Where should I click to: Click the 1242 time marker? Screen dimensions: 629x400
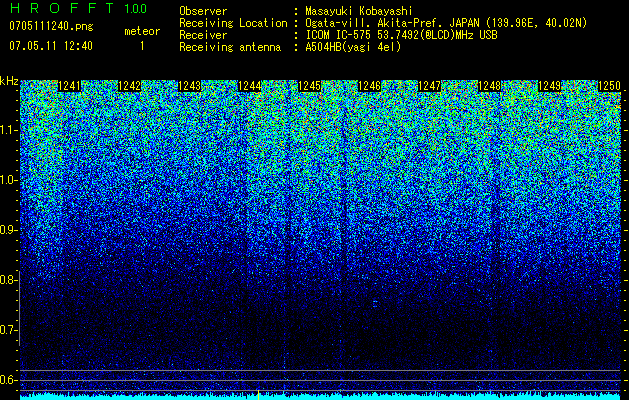coord(130,86)
